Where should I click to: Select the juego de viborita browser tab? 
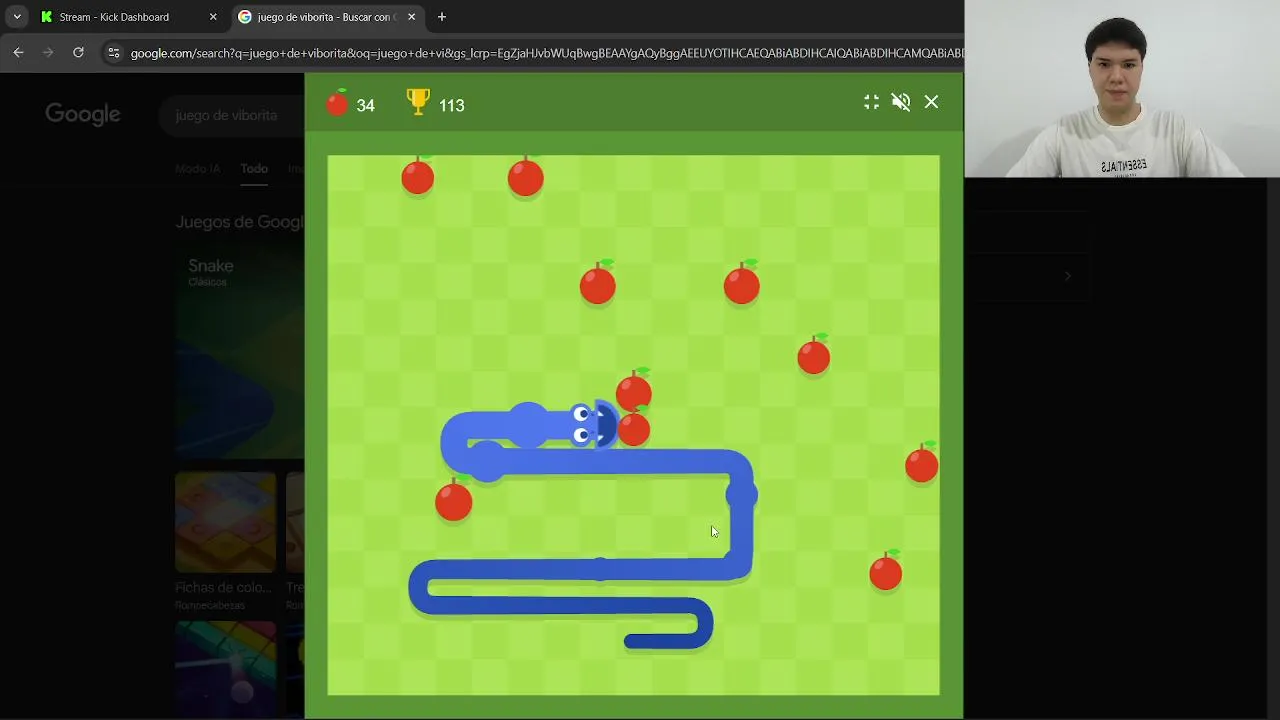coord(326,17)
